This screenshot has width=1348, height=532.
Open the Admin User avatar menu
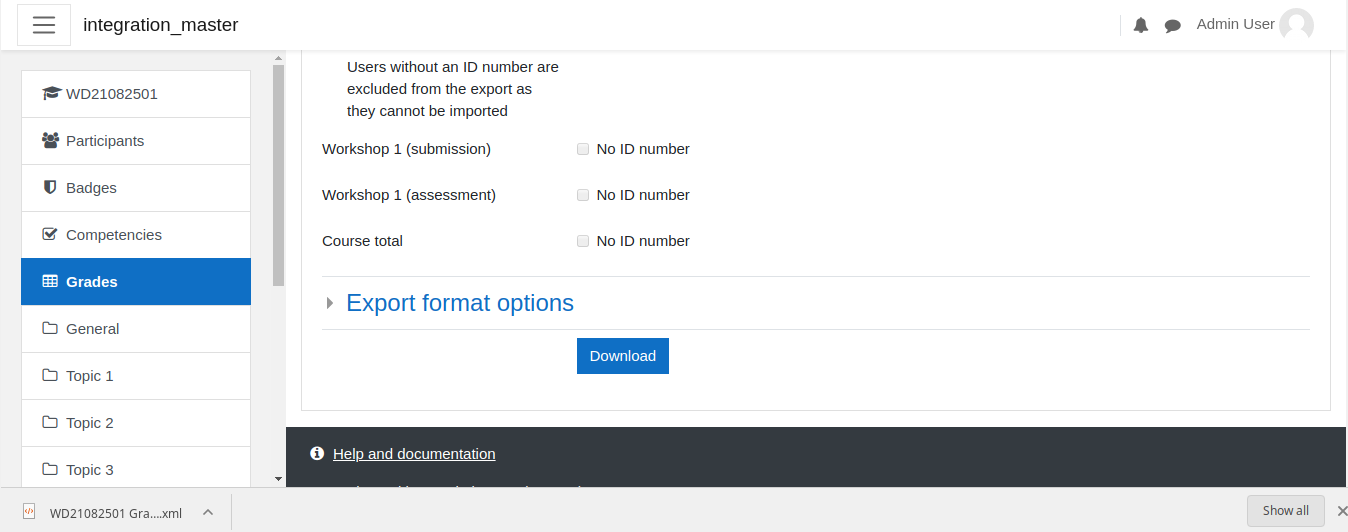point(1296,25)
